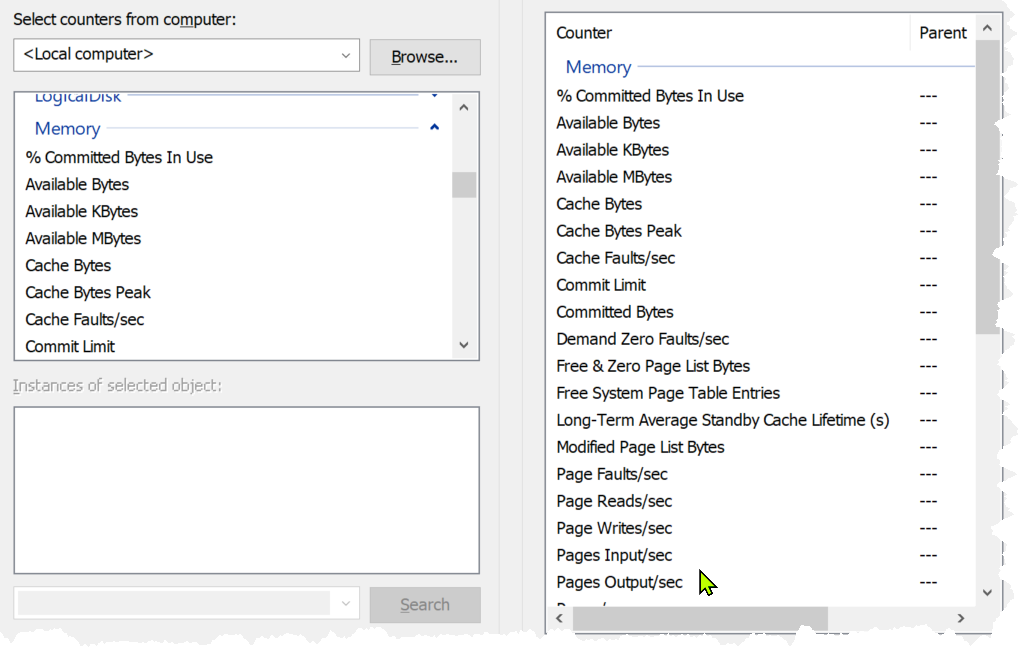Click the available counters list scrollbar thumb

(464, 185)
